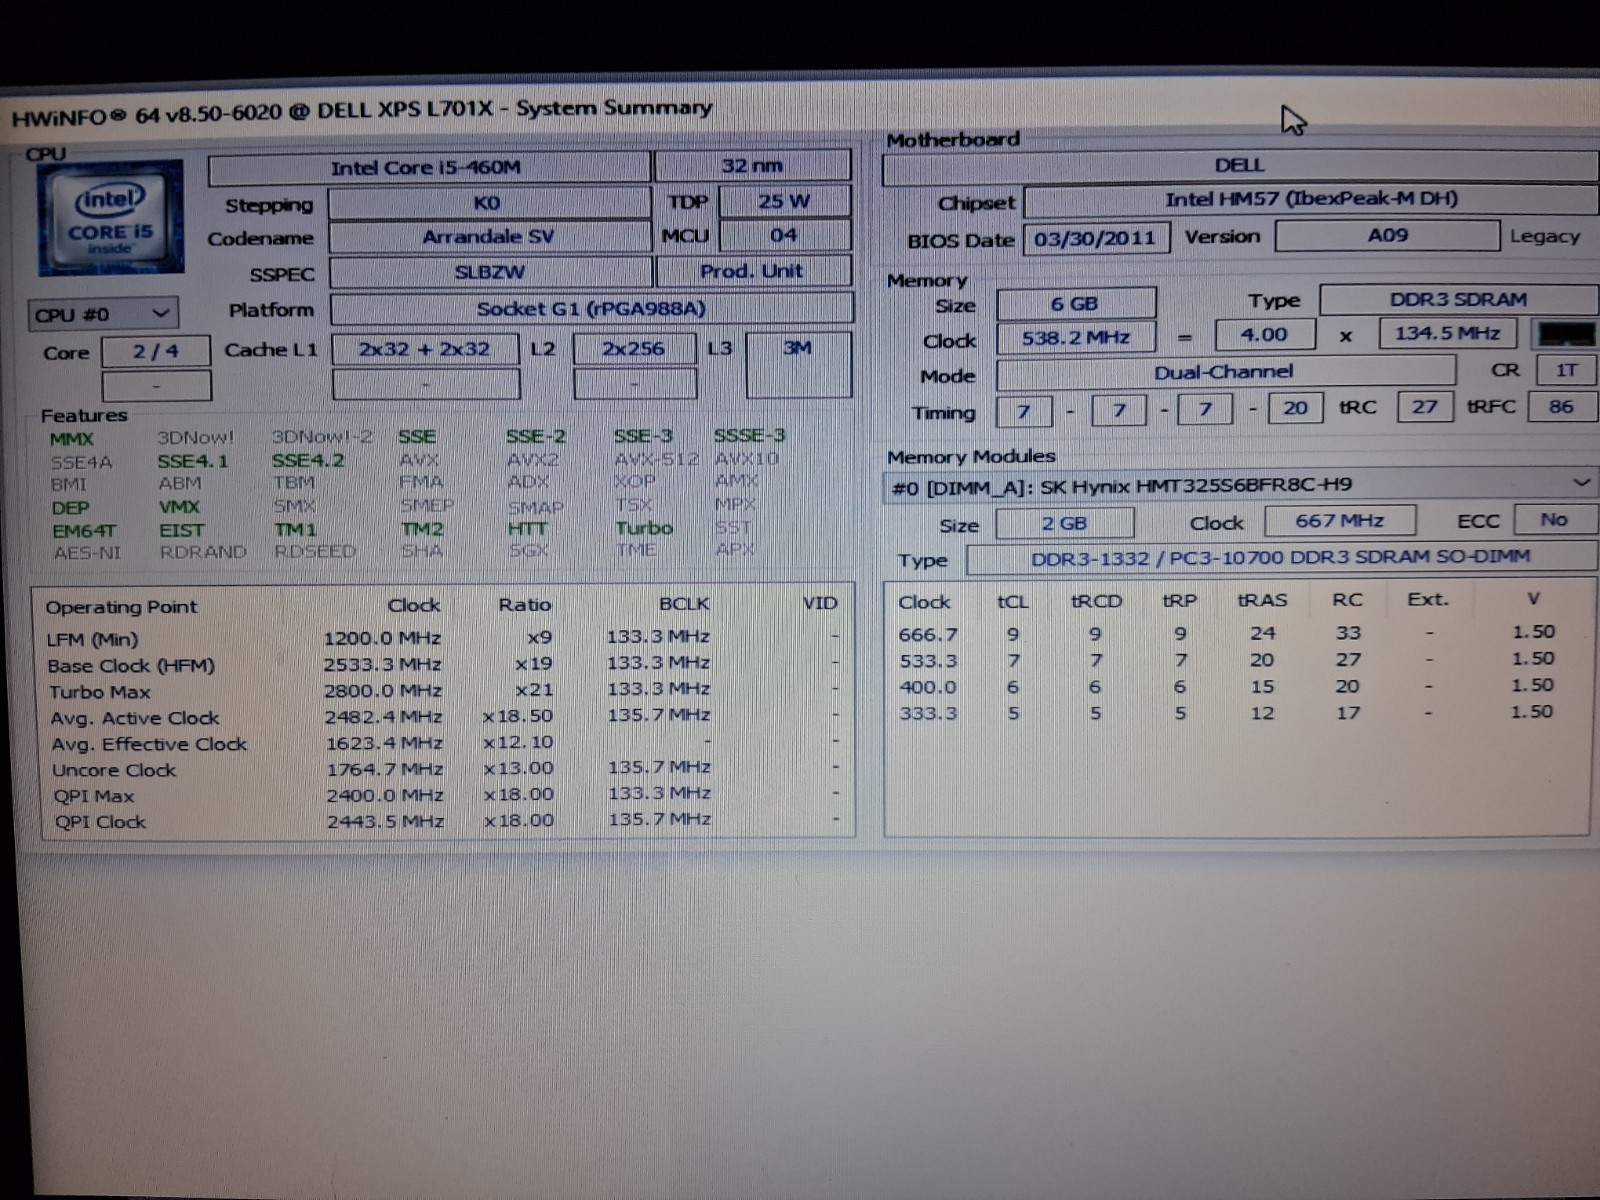
Task: Click the Uncore Clock row
Action: tap(443, 769)
